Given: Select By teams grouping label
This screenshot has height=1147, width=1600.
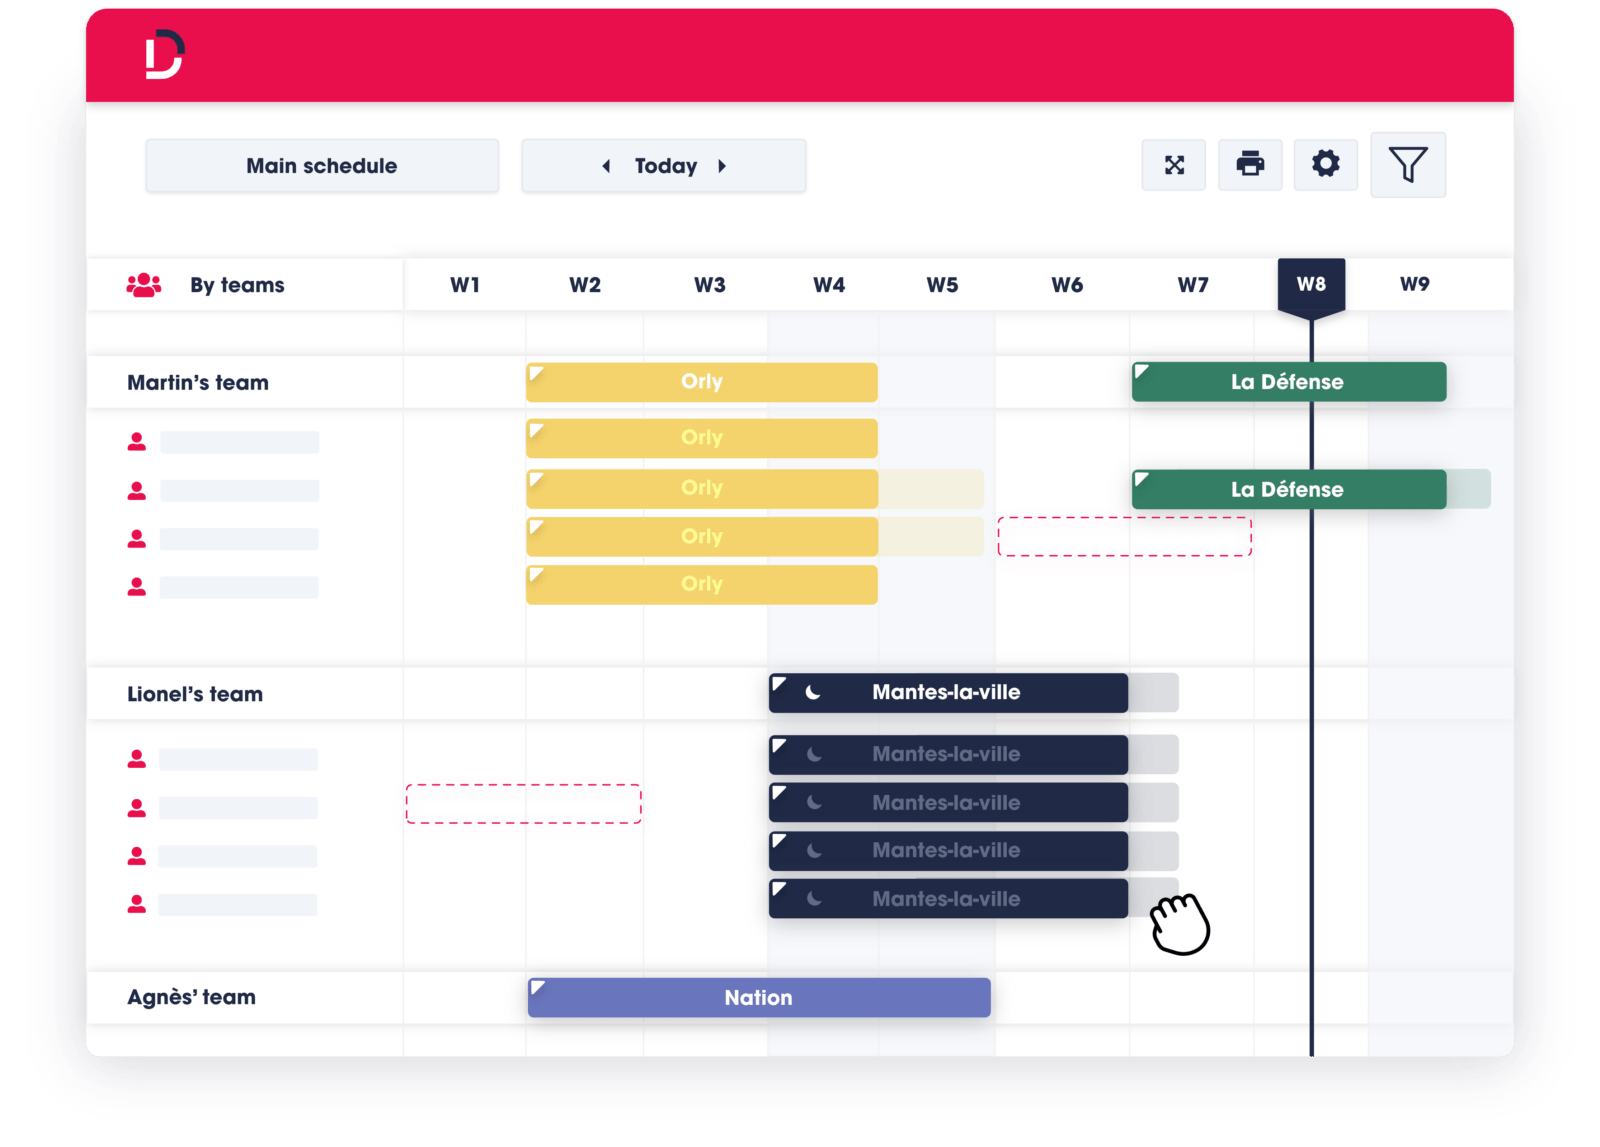Looking at the screenshot, I should (237, 285).
